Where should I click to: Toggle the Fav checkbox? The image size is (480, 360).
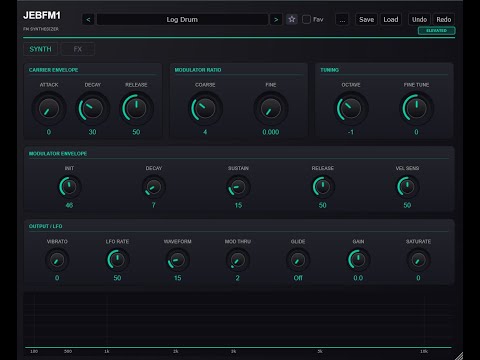click(x=306, y=19)
